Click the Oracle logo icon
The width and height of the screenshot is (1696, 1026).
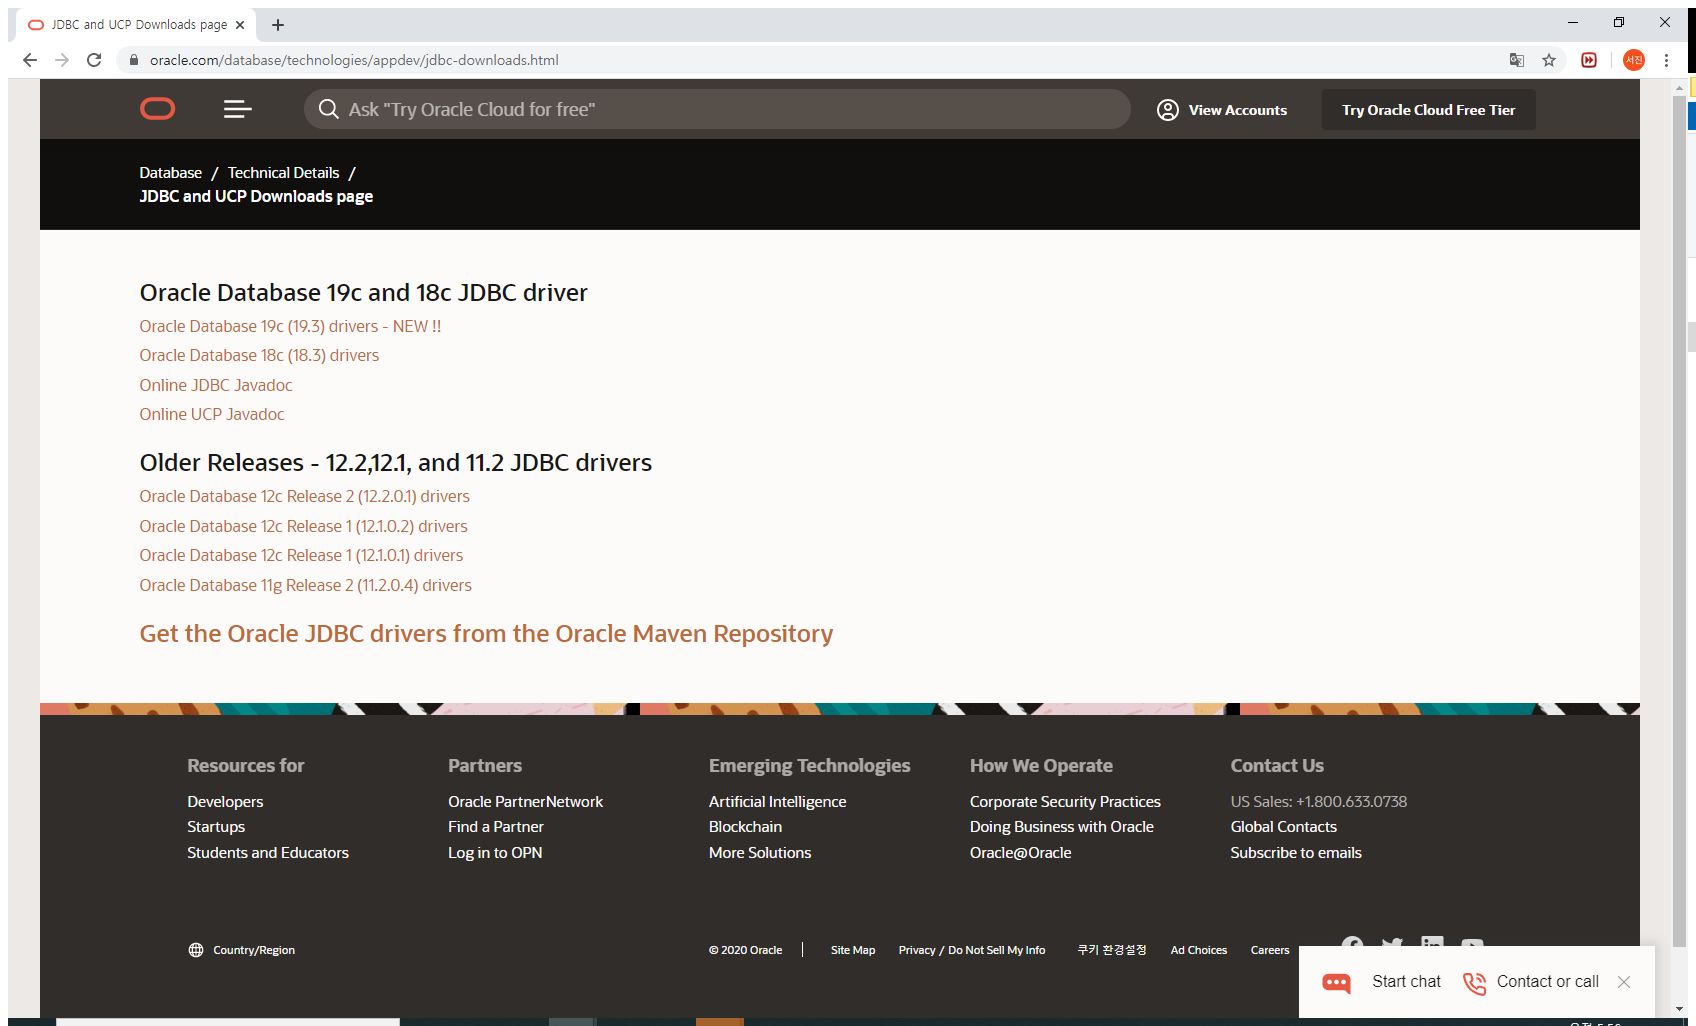(157, 109)
